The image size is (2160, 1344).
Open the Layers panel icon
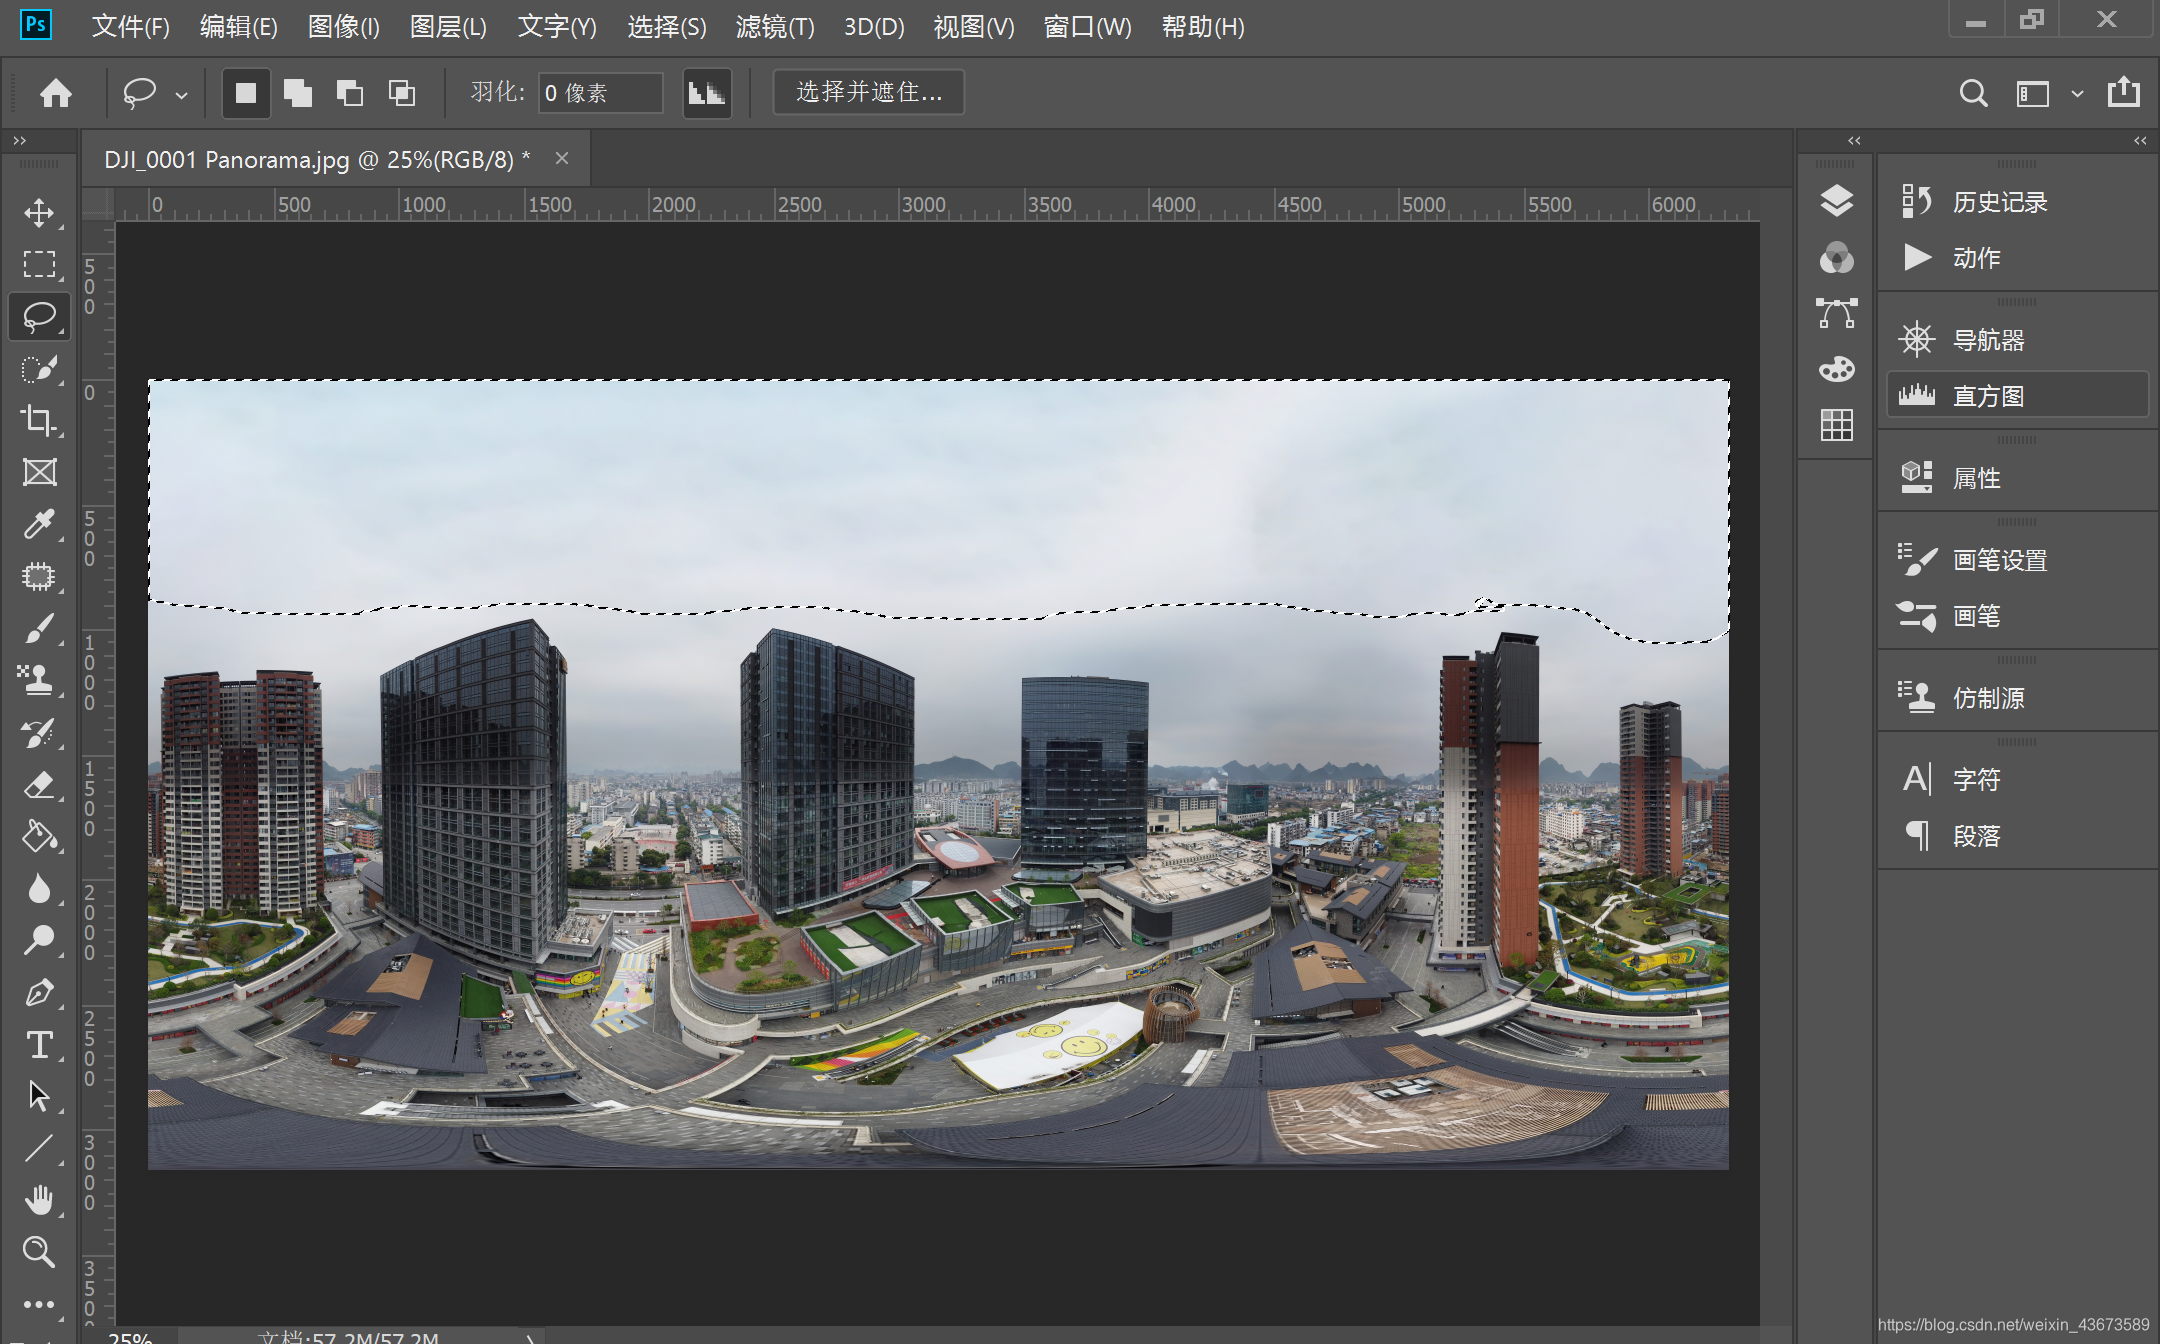pos(1836,201)
